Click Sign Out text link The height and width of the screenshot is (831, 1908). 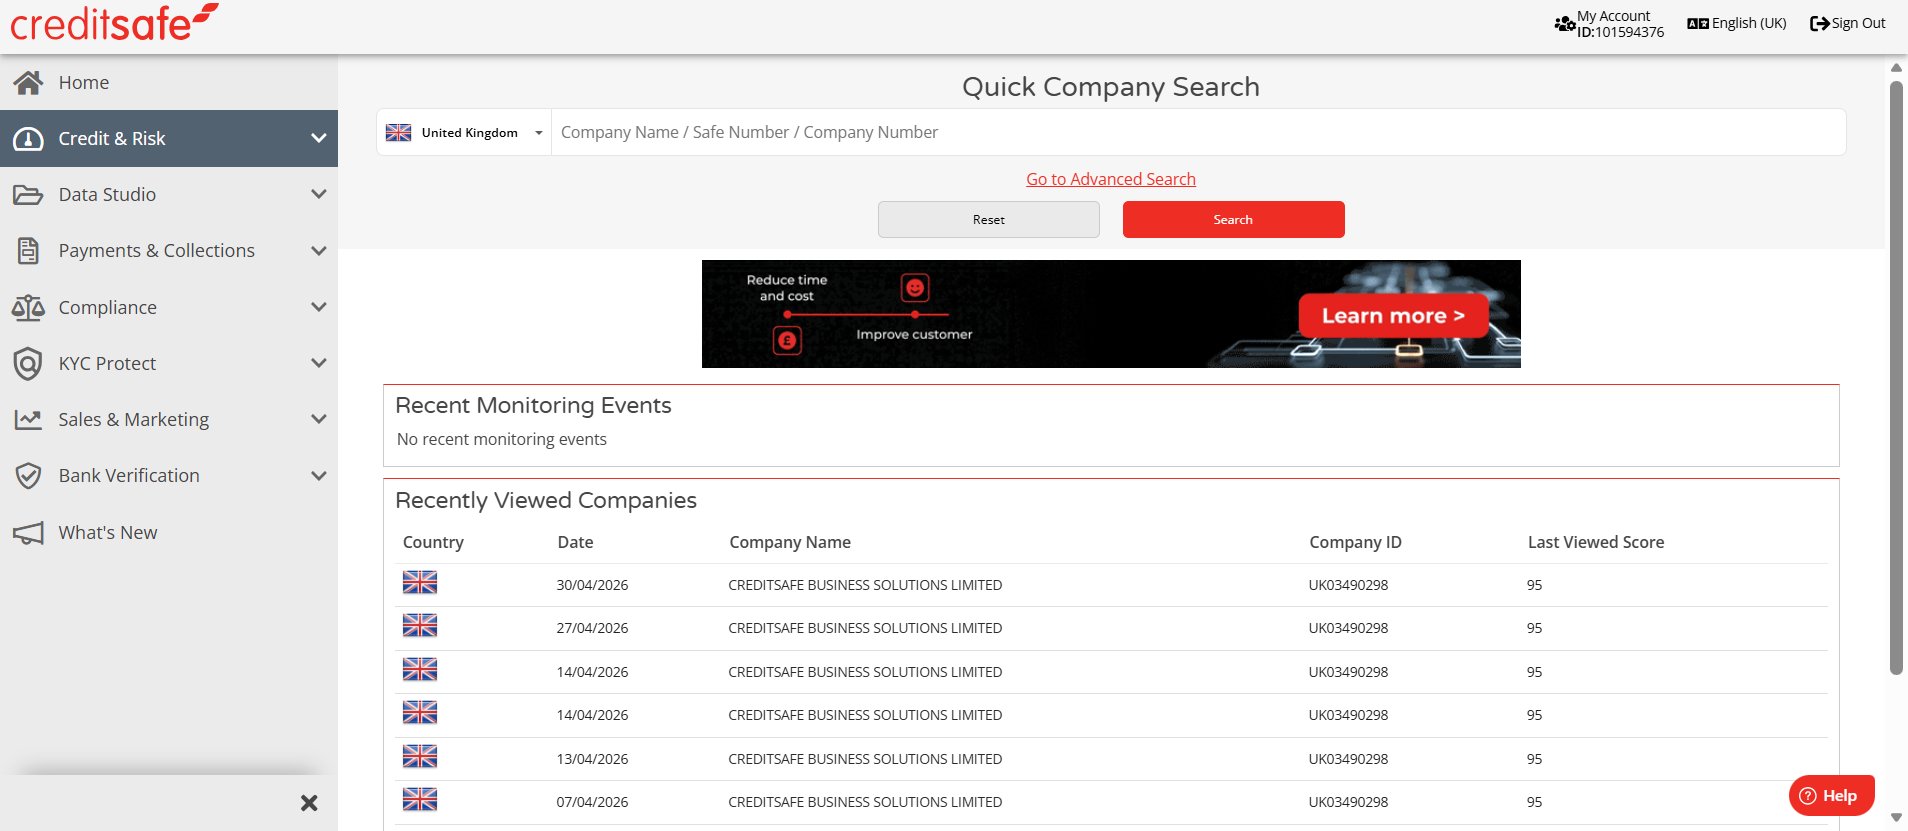(1859, 23)
